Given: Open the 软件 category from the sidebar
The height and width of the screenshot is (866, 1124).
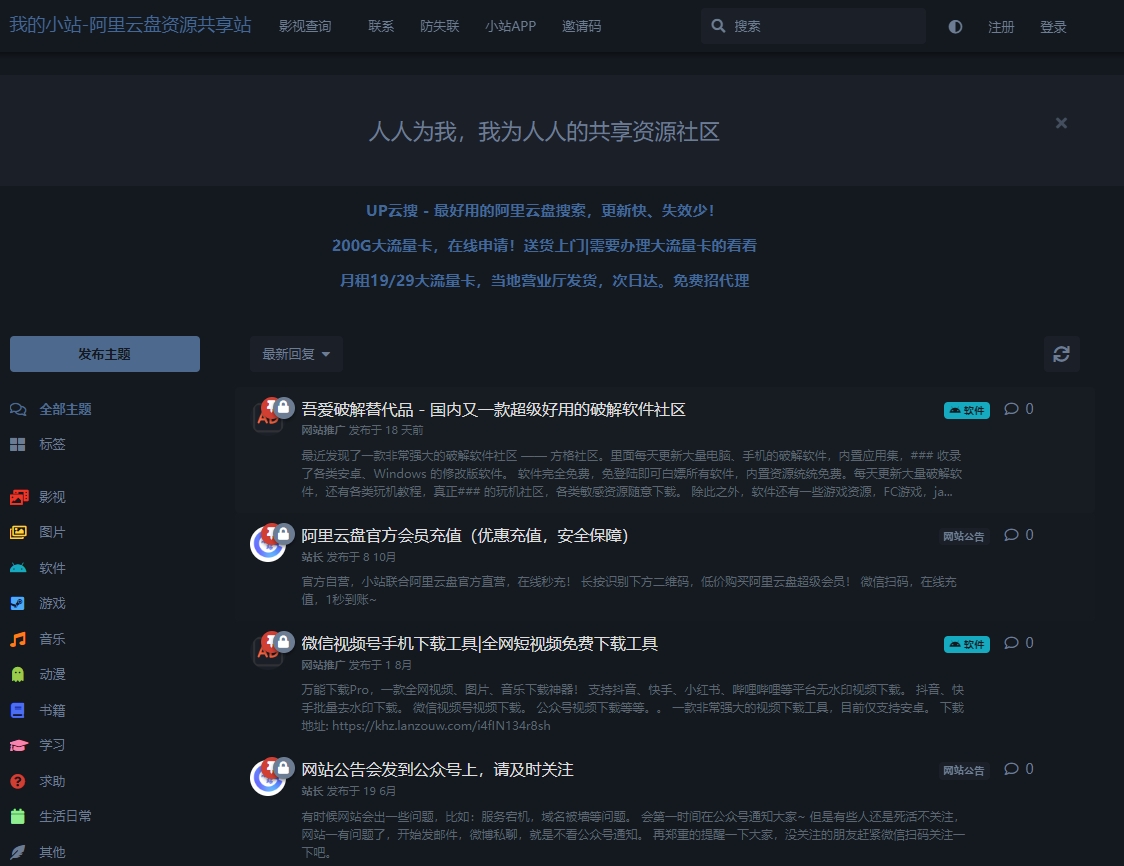Looking at the screenshot, I should [18, 567].
